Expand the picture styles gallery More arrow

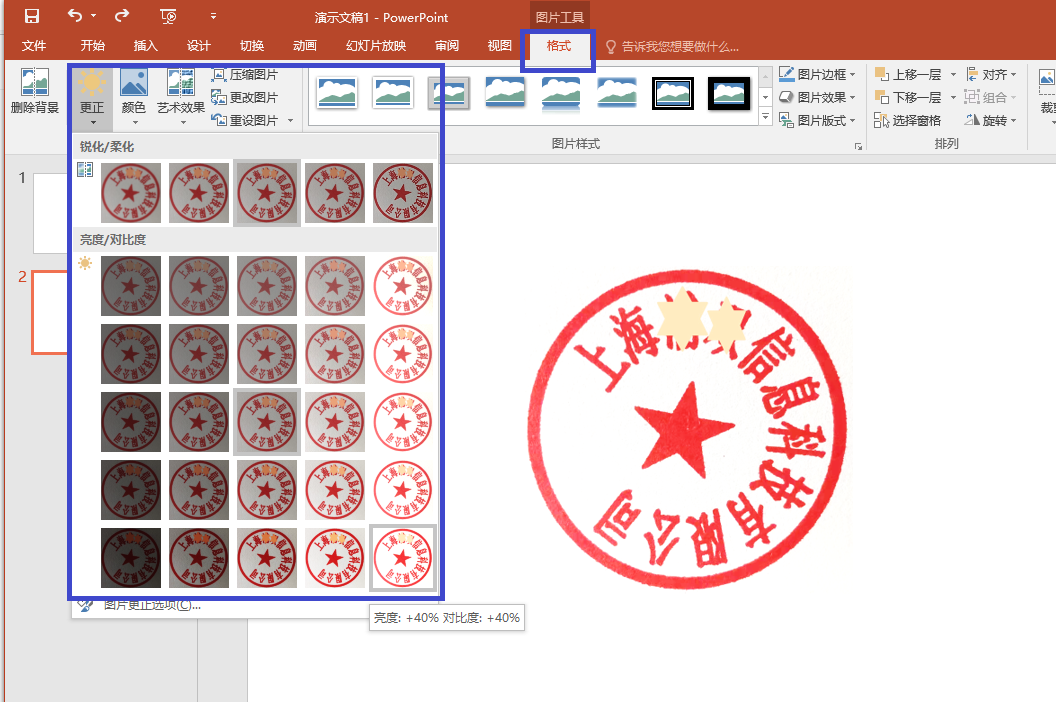pyautogui.click(x=765, y=117)
